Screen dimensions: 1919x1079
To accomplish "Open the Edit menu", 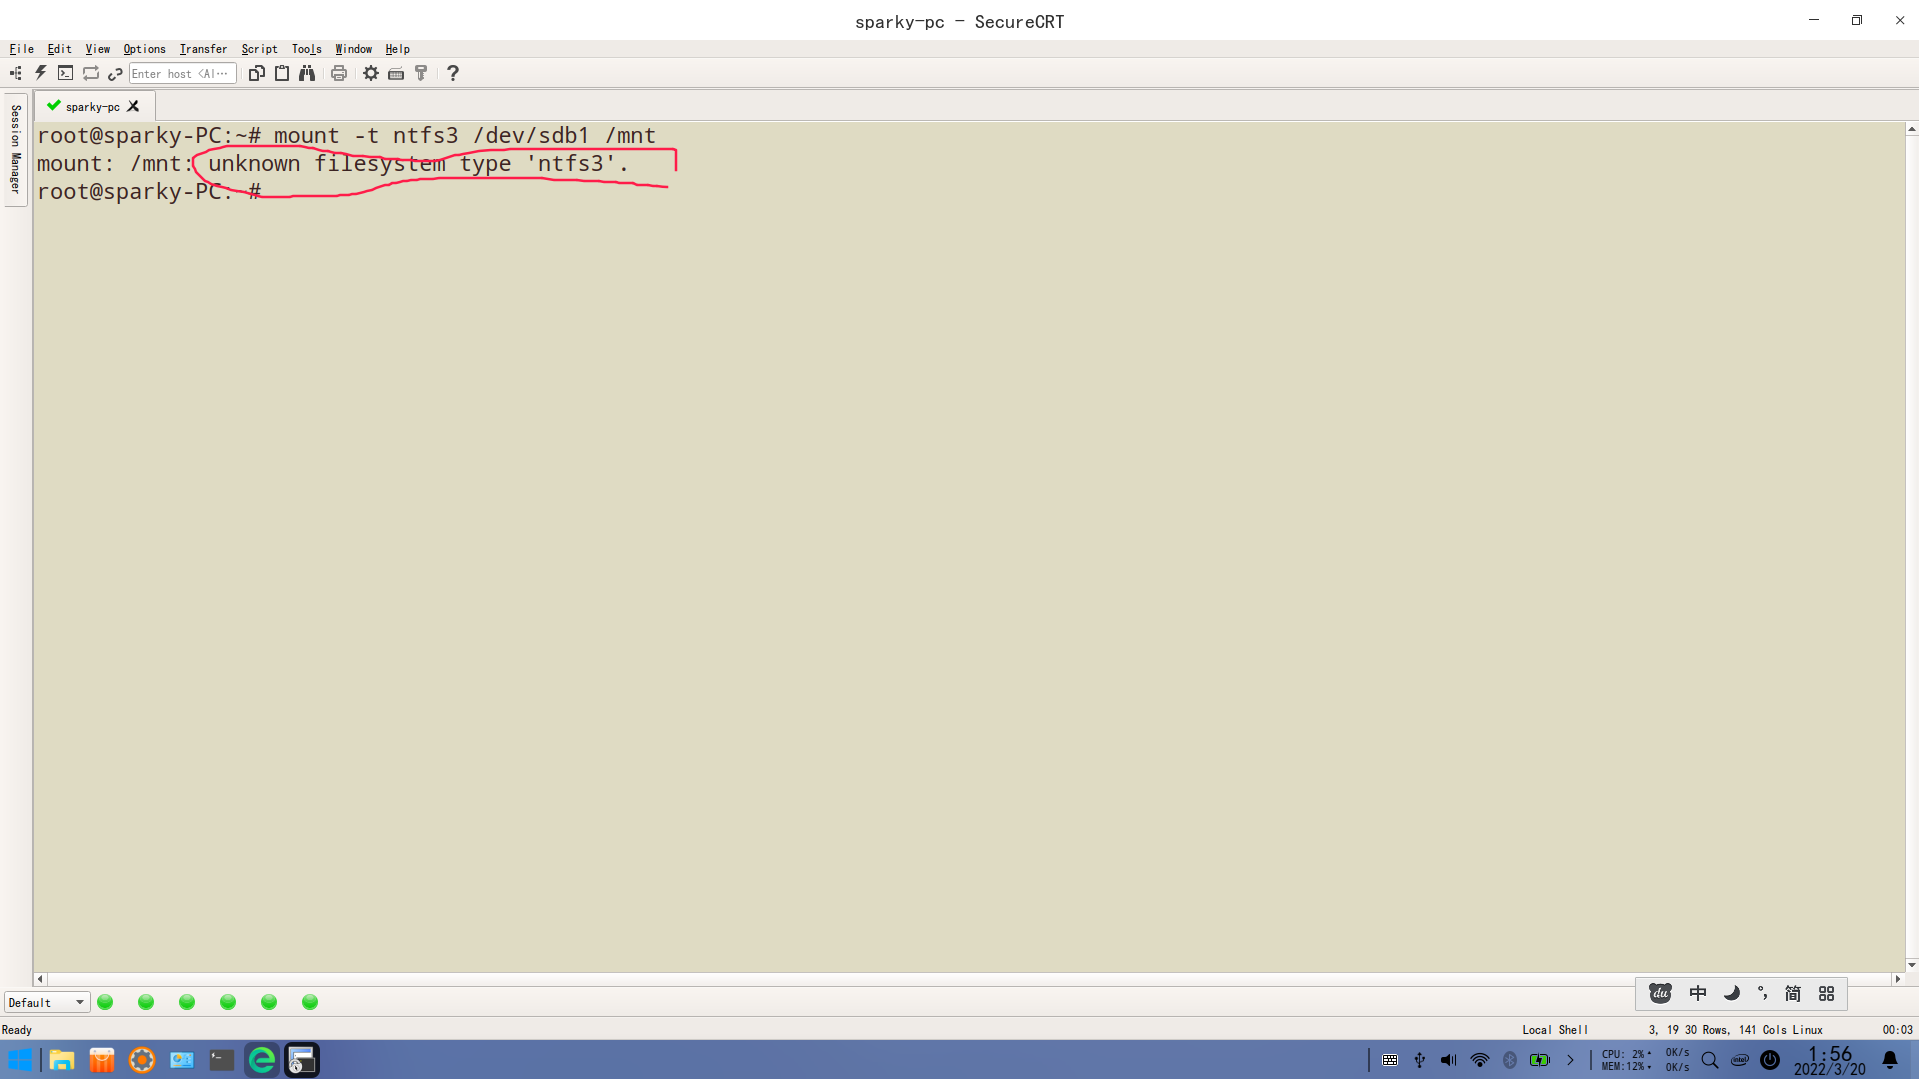I will coord(60,49).
